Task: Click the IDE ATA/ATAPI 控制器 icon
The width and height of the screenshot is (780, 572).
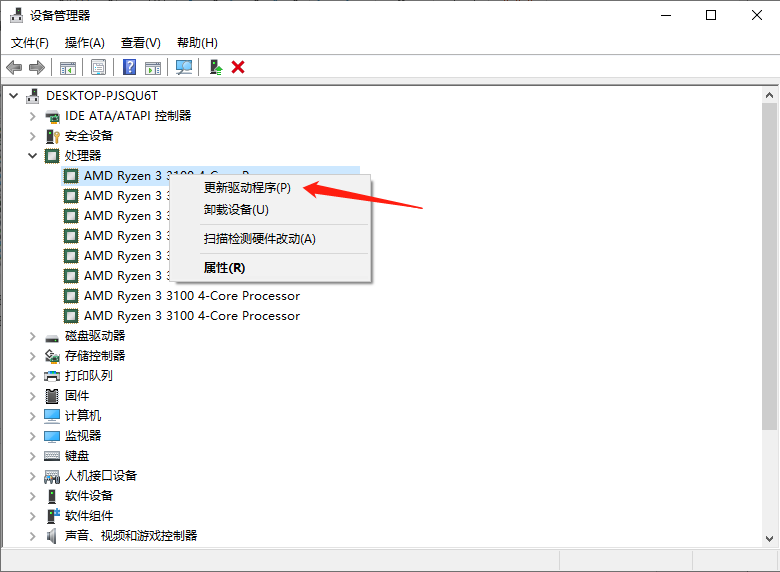Action: (x=52, y=116)
